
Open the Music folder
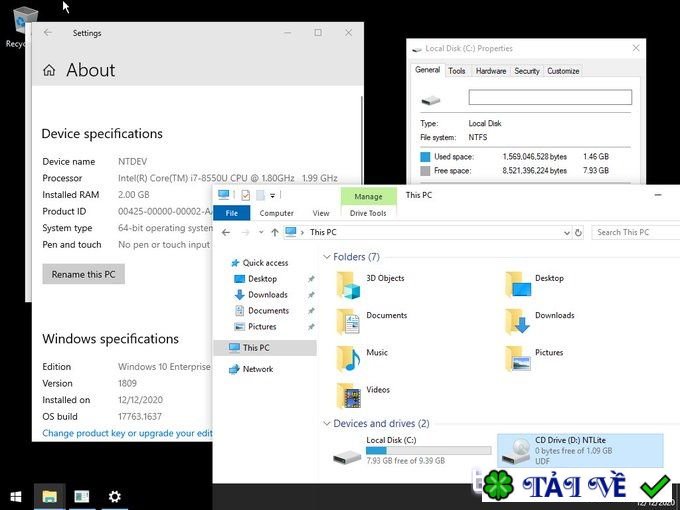click(x=362, y=359)
